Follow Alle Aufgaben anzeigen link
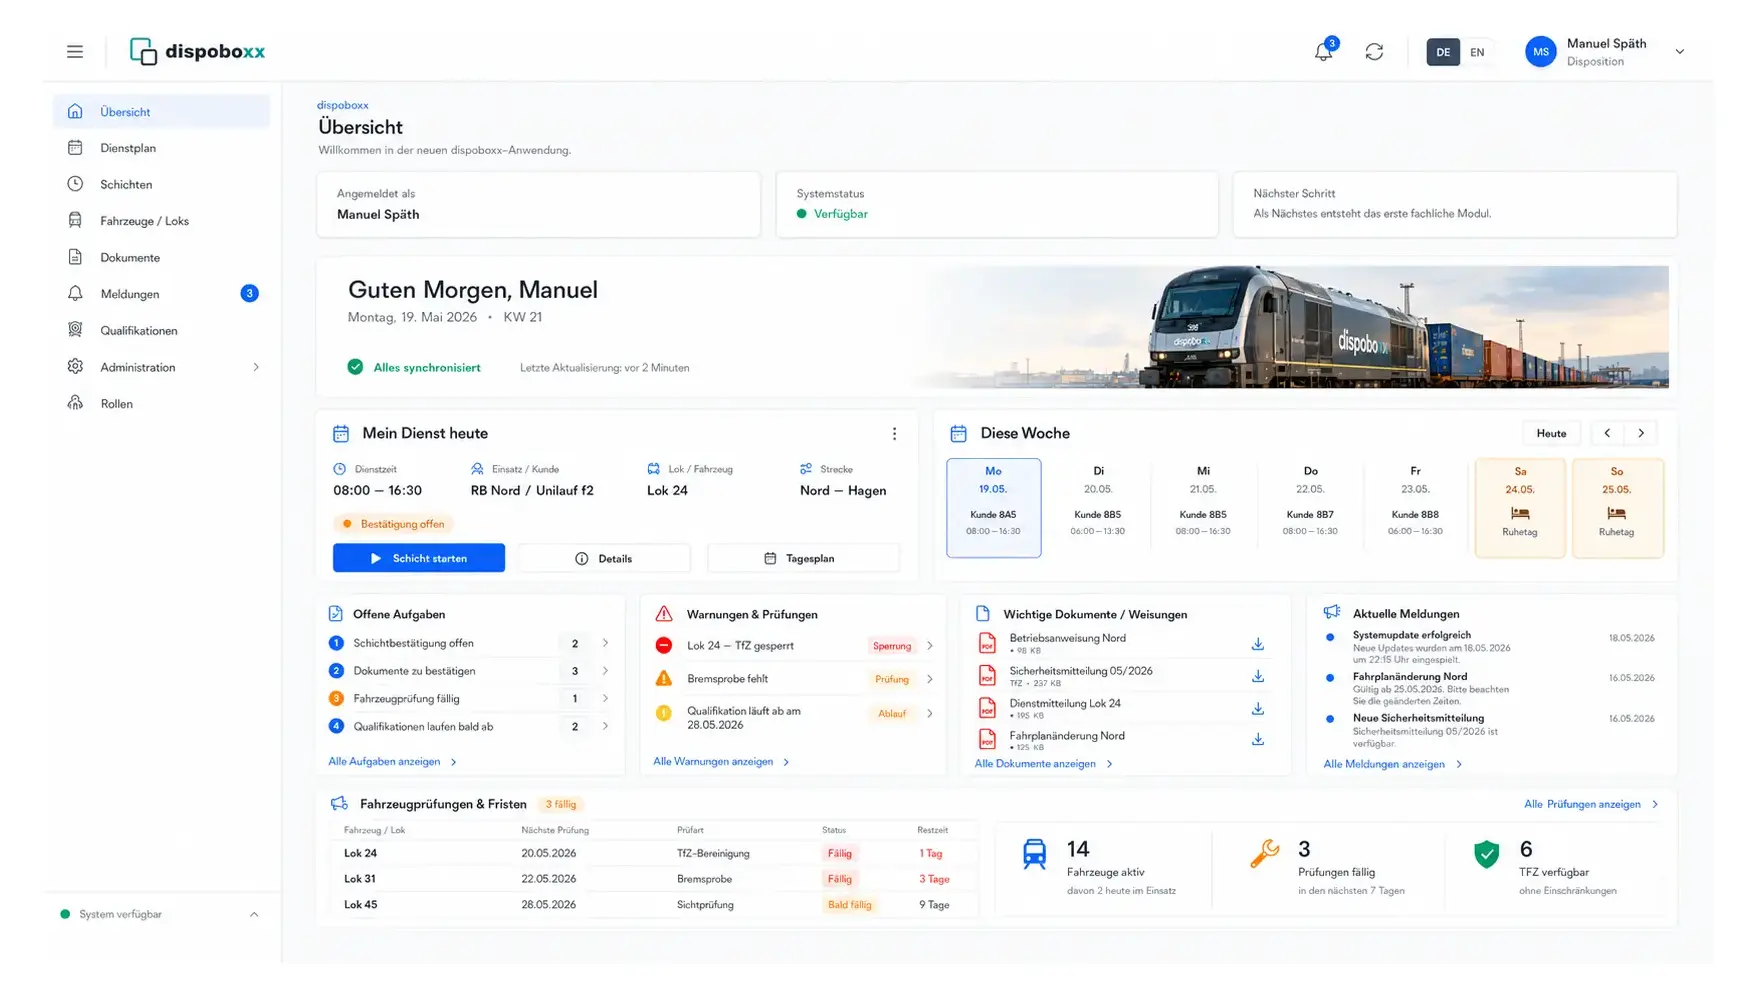Screen dimensions: 1756x997 click(392, 762)
